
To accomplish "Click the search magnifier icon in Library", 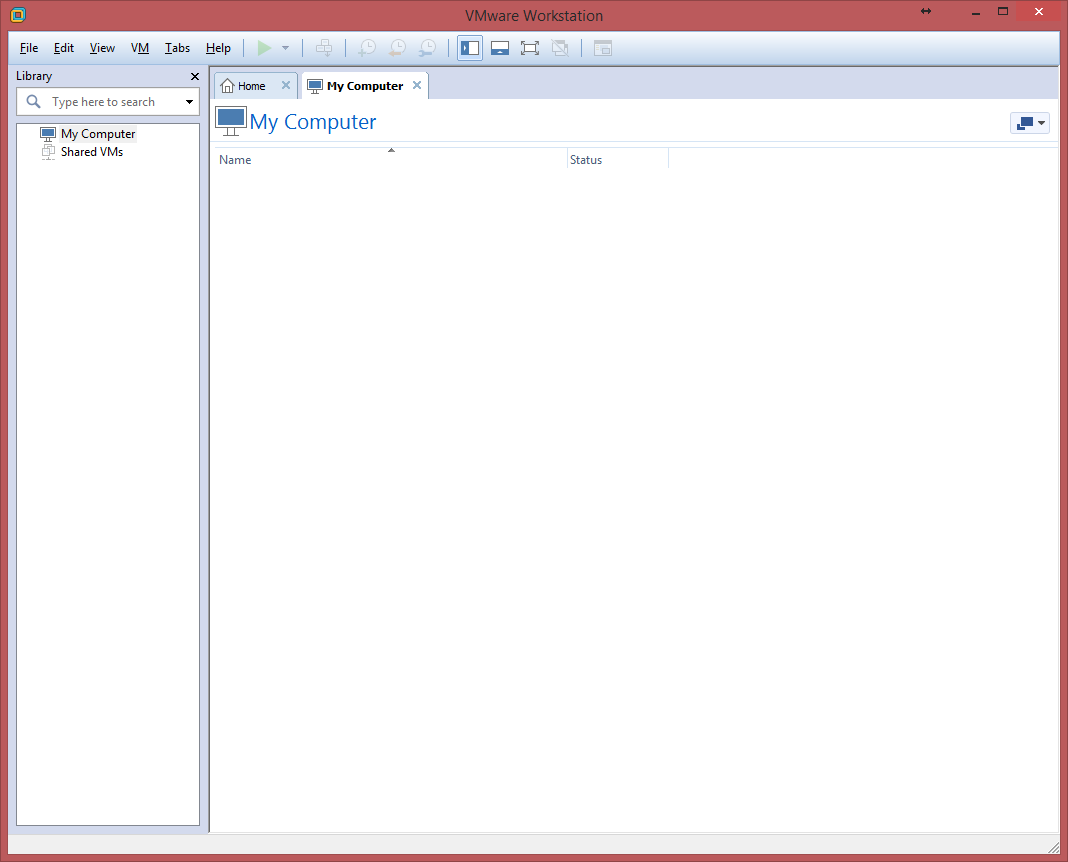I will click(x=33, y=101).
